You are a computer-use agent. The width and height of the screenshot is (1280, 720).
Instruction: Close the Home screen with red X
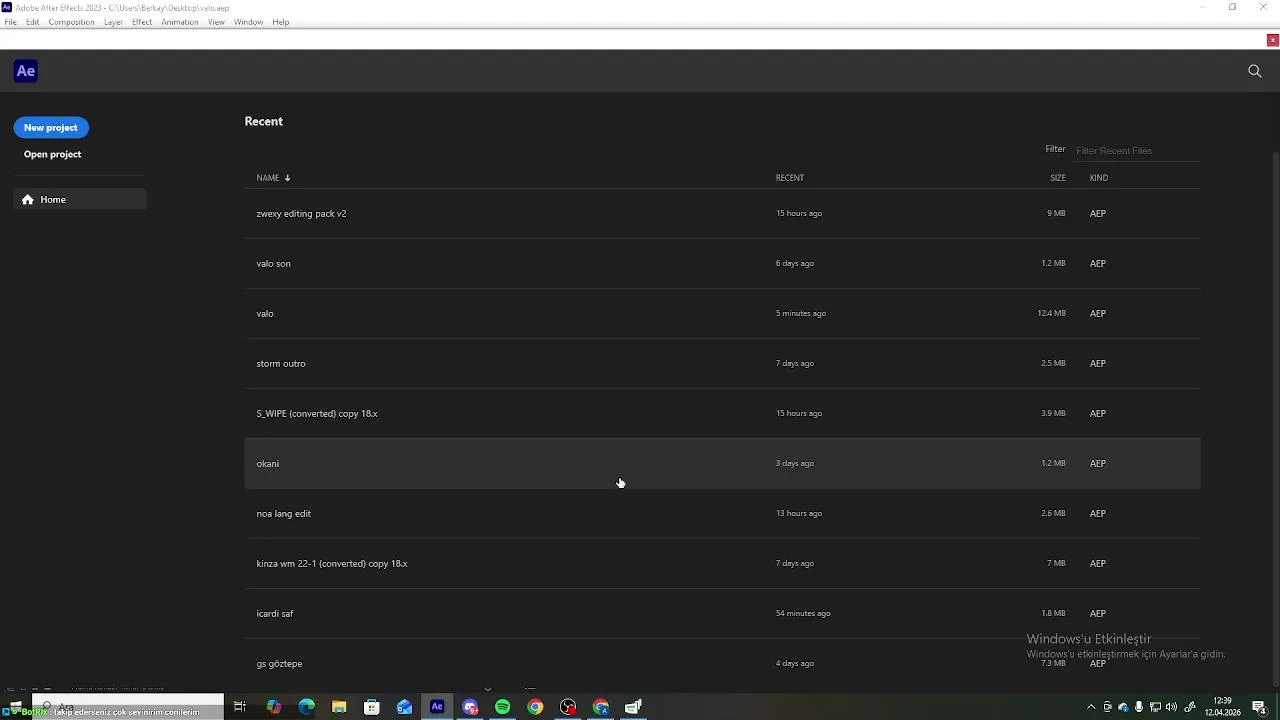point(1272,40)
